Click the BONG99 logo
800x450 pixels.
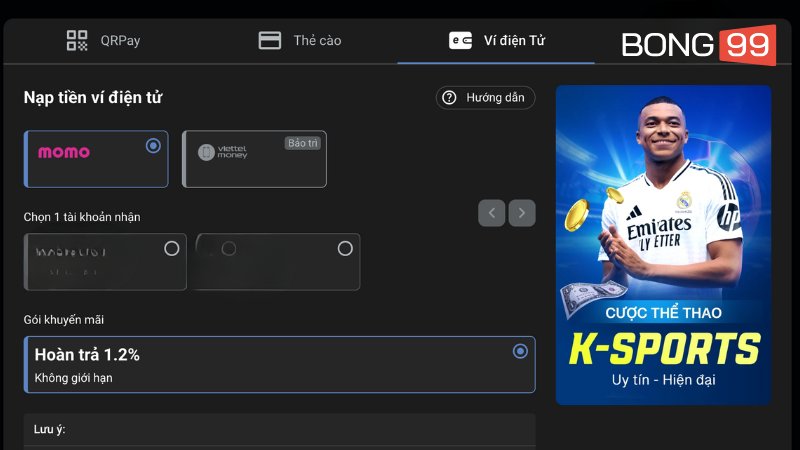click(697, 44)
